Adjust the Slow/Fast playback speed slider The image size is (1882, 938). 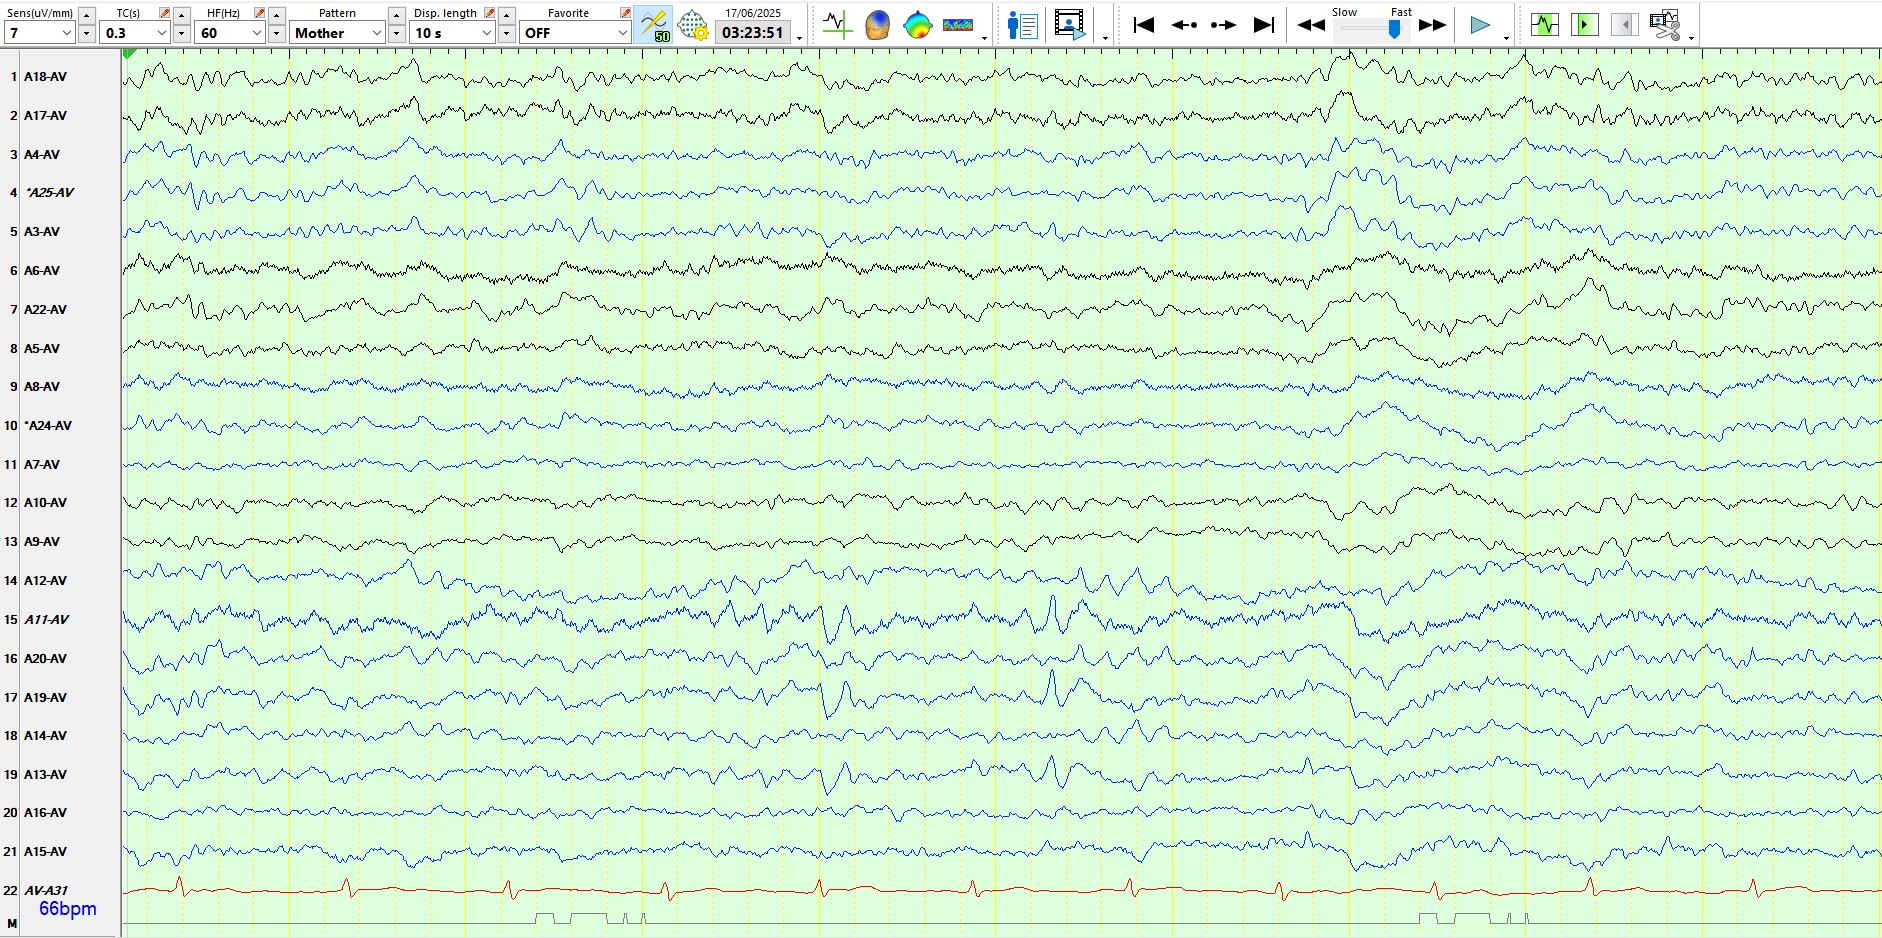click(x=1394, y=30)
